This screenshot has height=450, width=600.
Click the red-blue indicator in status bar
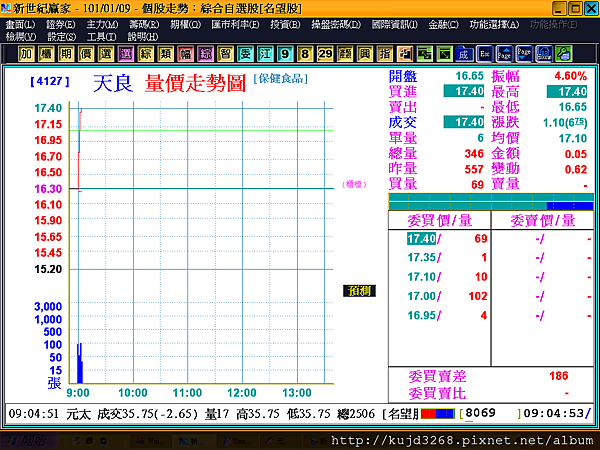438,414
